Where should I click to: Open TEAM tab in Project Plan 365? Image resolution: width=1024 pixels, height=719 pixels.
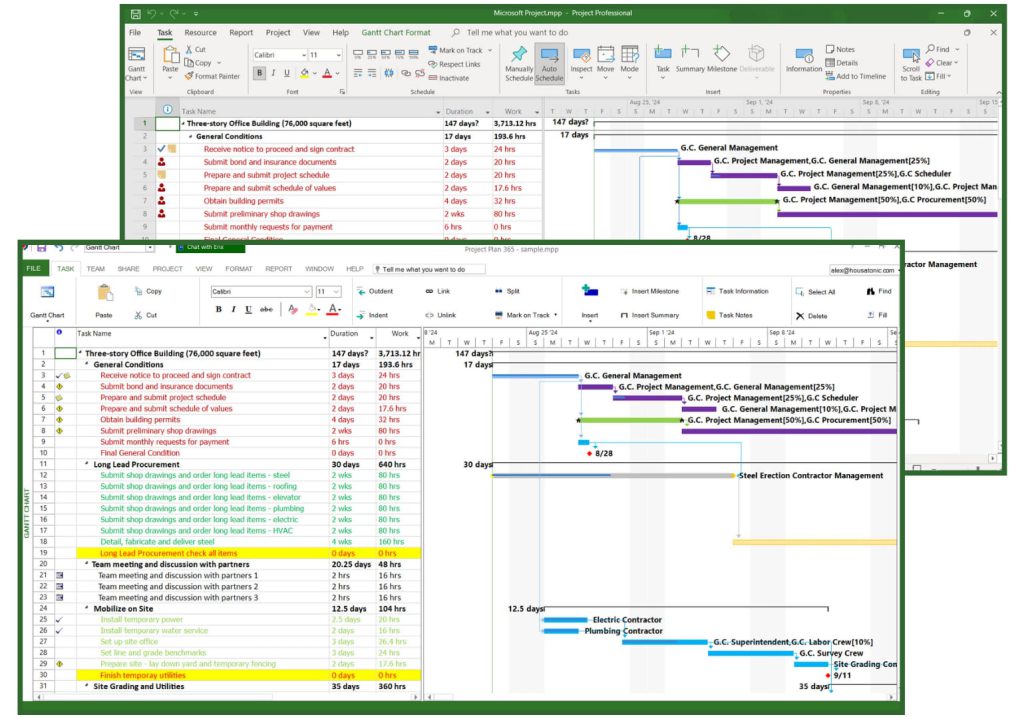pyautogui.click(x=95, y=268)
